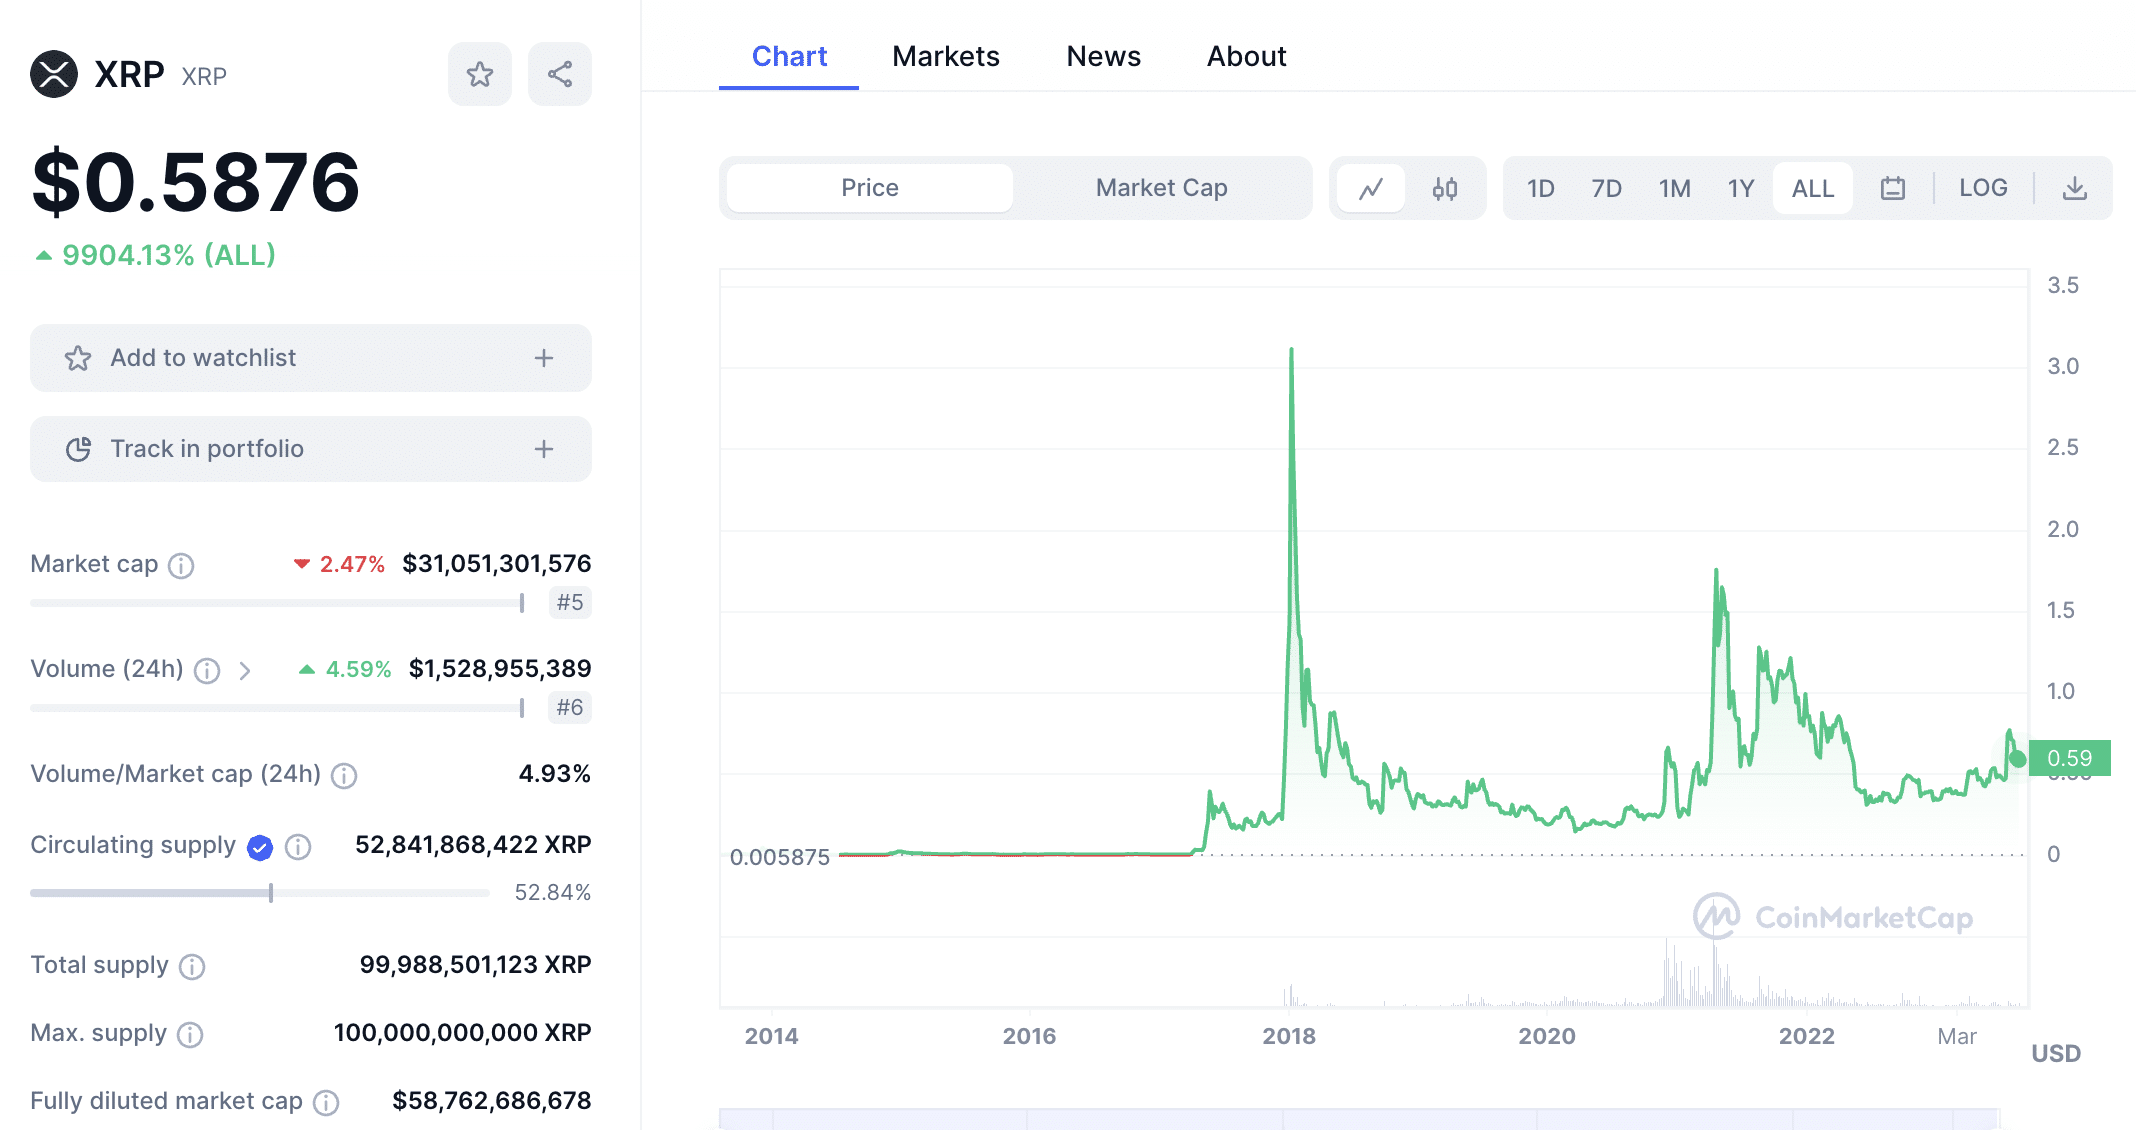Set chart range to 7D
This screenshot has height=1130, width=2136.
(1607, 188)
